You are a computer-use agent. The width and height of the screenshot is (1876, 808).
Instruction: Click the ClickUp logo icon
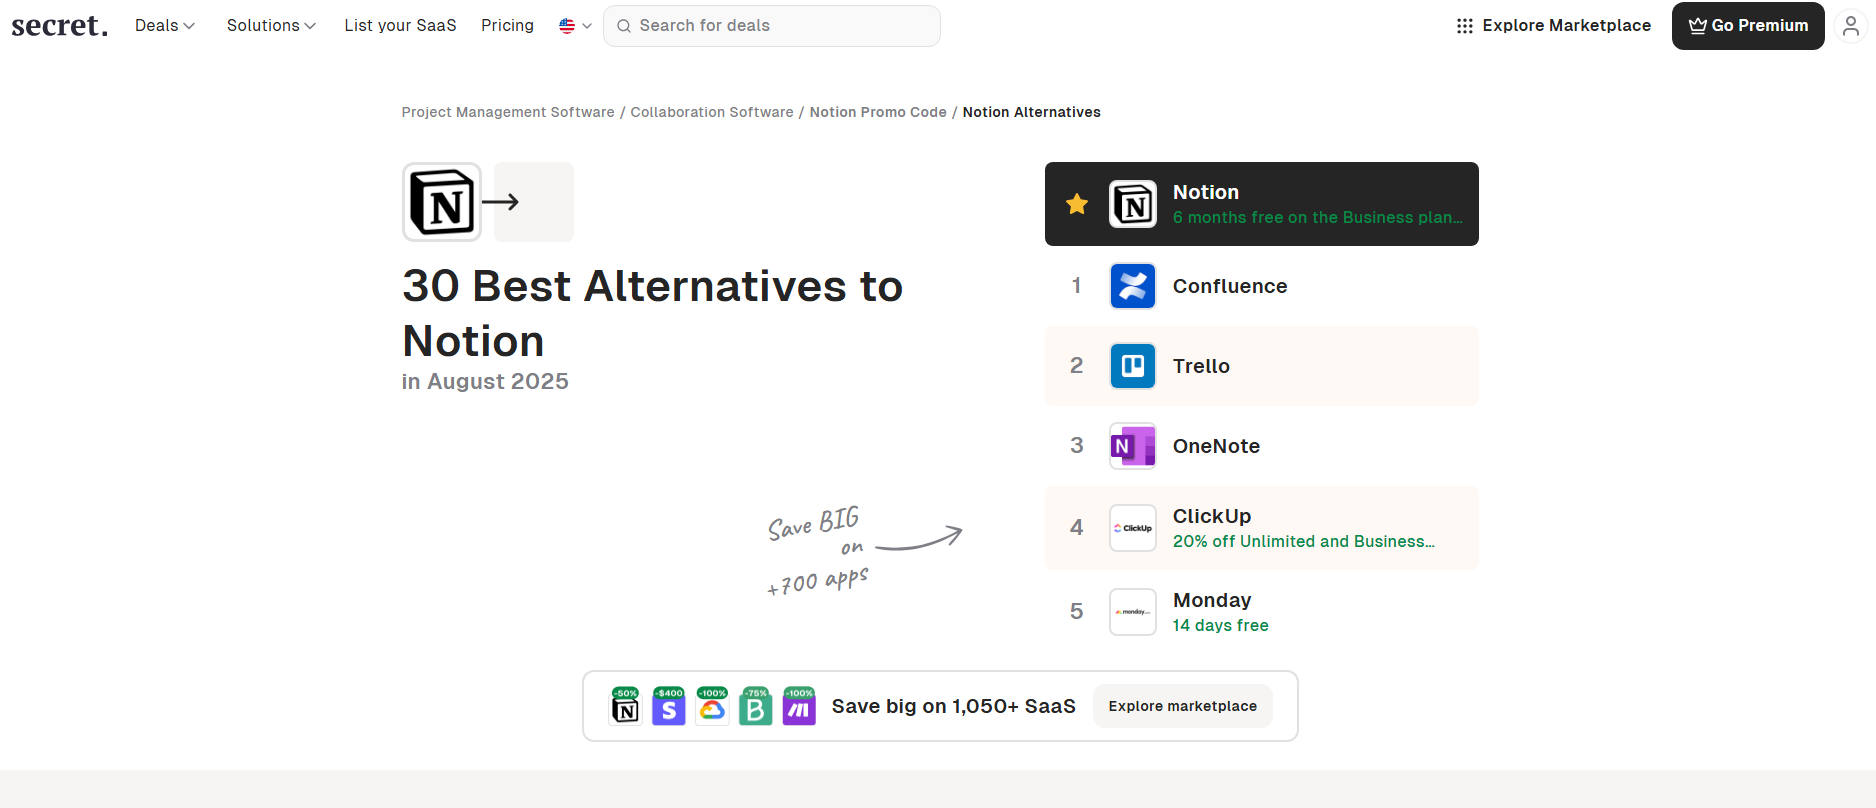pyautogui.click(x=1133, y=528)
